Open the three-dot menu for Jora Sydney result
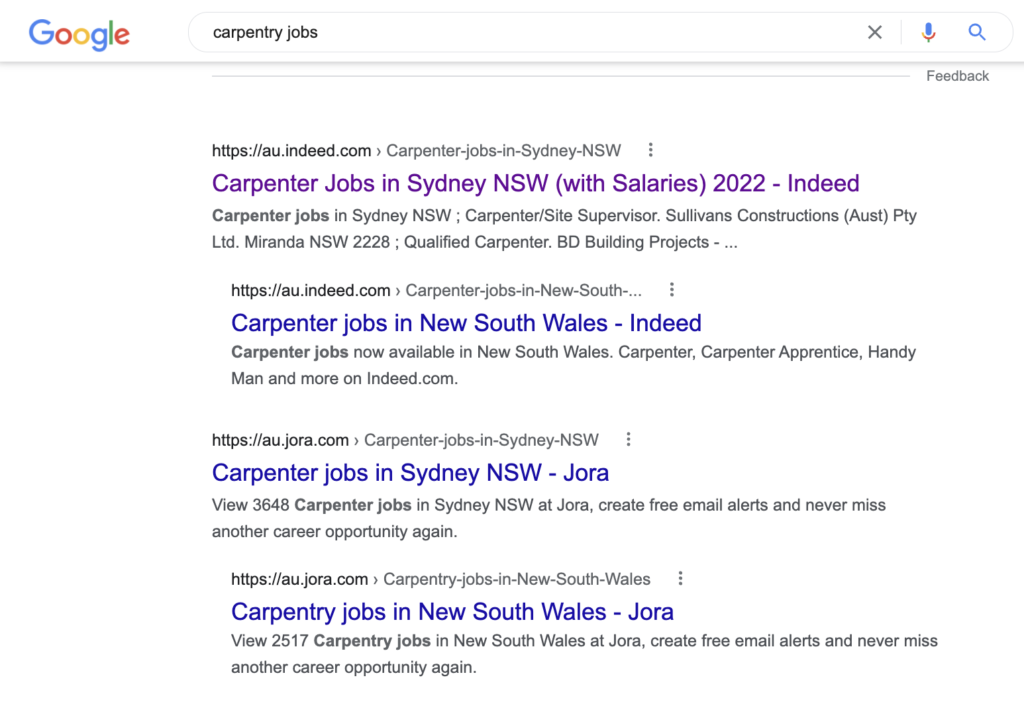The image size is (1024, 702). click(x=628, y=439)
